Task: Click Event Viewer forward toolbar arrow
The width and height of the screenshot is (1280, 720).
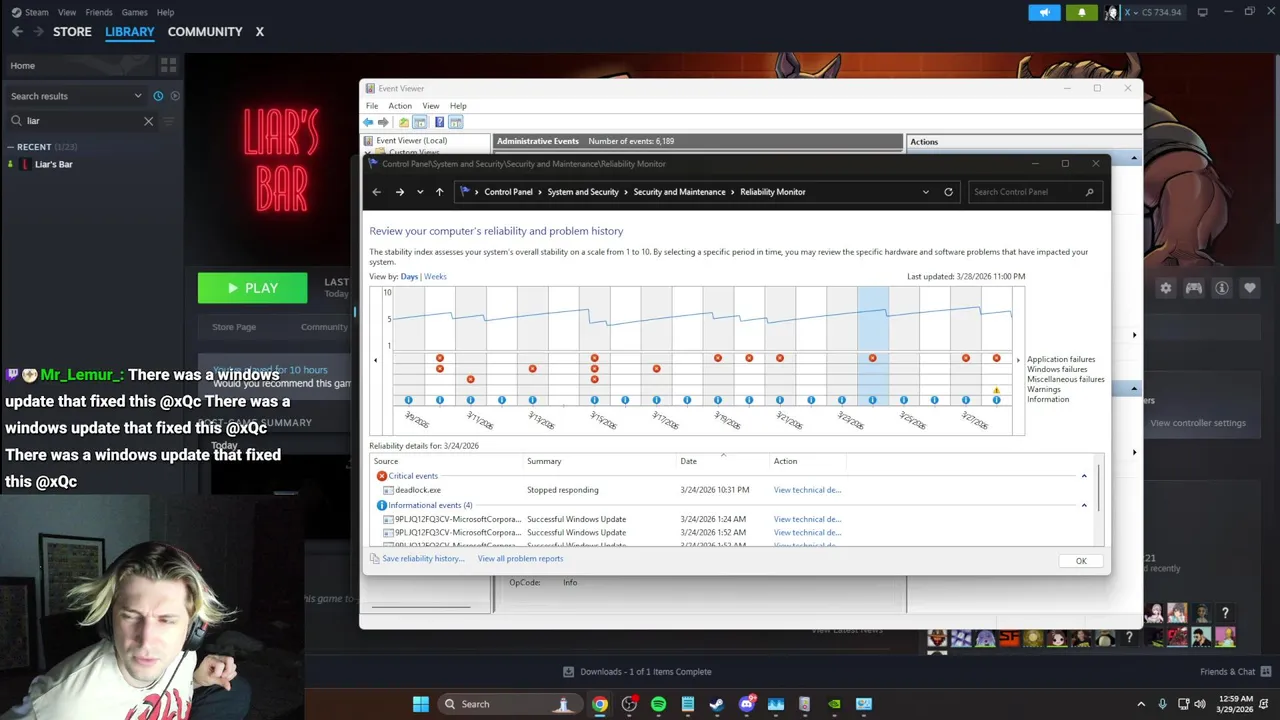Action: [x=383, y=122]
